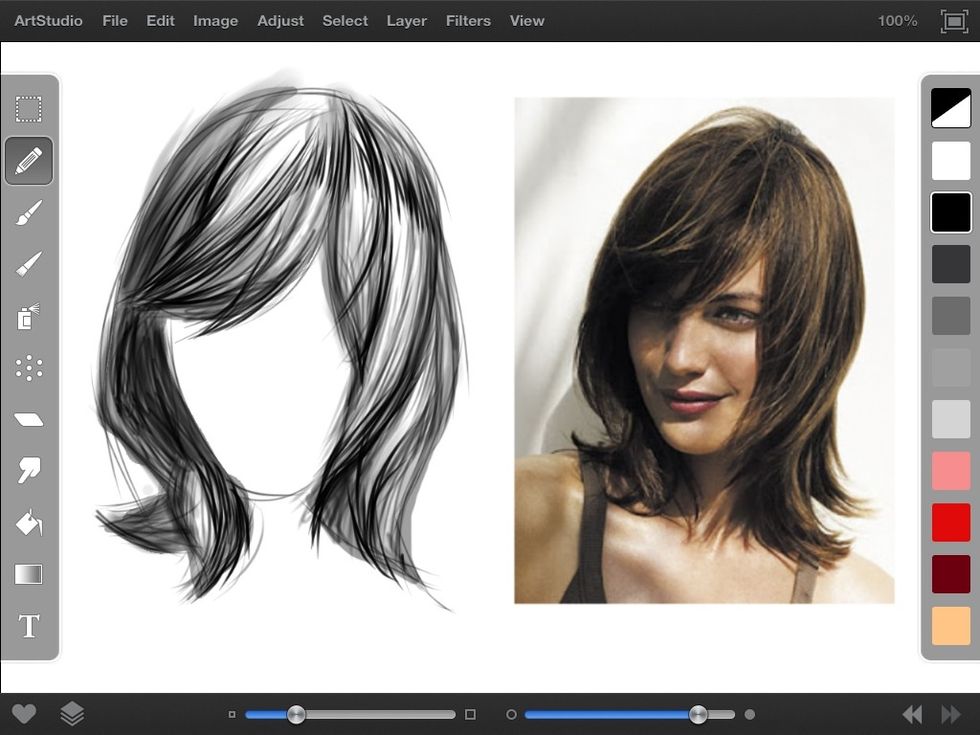Viewport: 980px width, 735px height.
Task: Open the Edit menu
Action: [x=160, y=21]
